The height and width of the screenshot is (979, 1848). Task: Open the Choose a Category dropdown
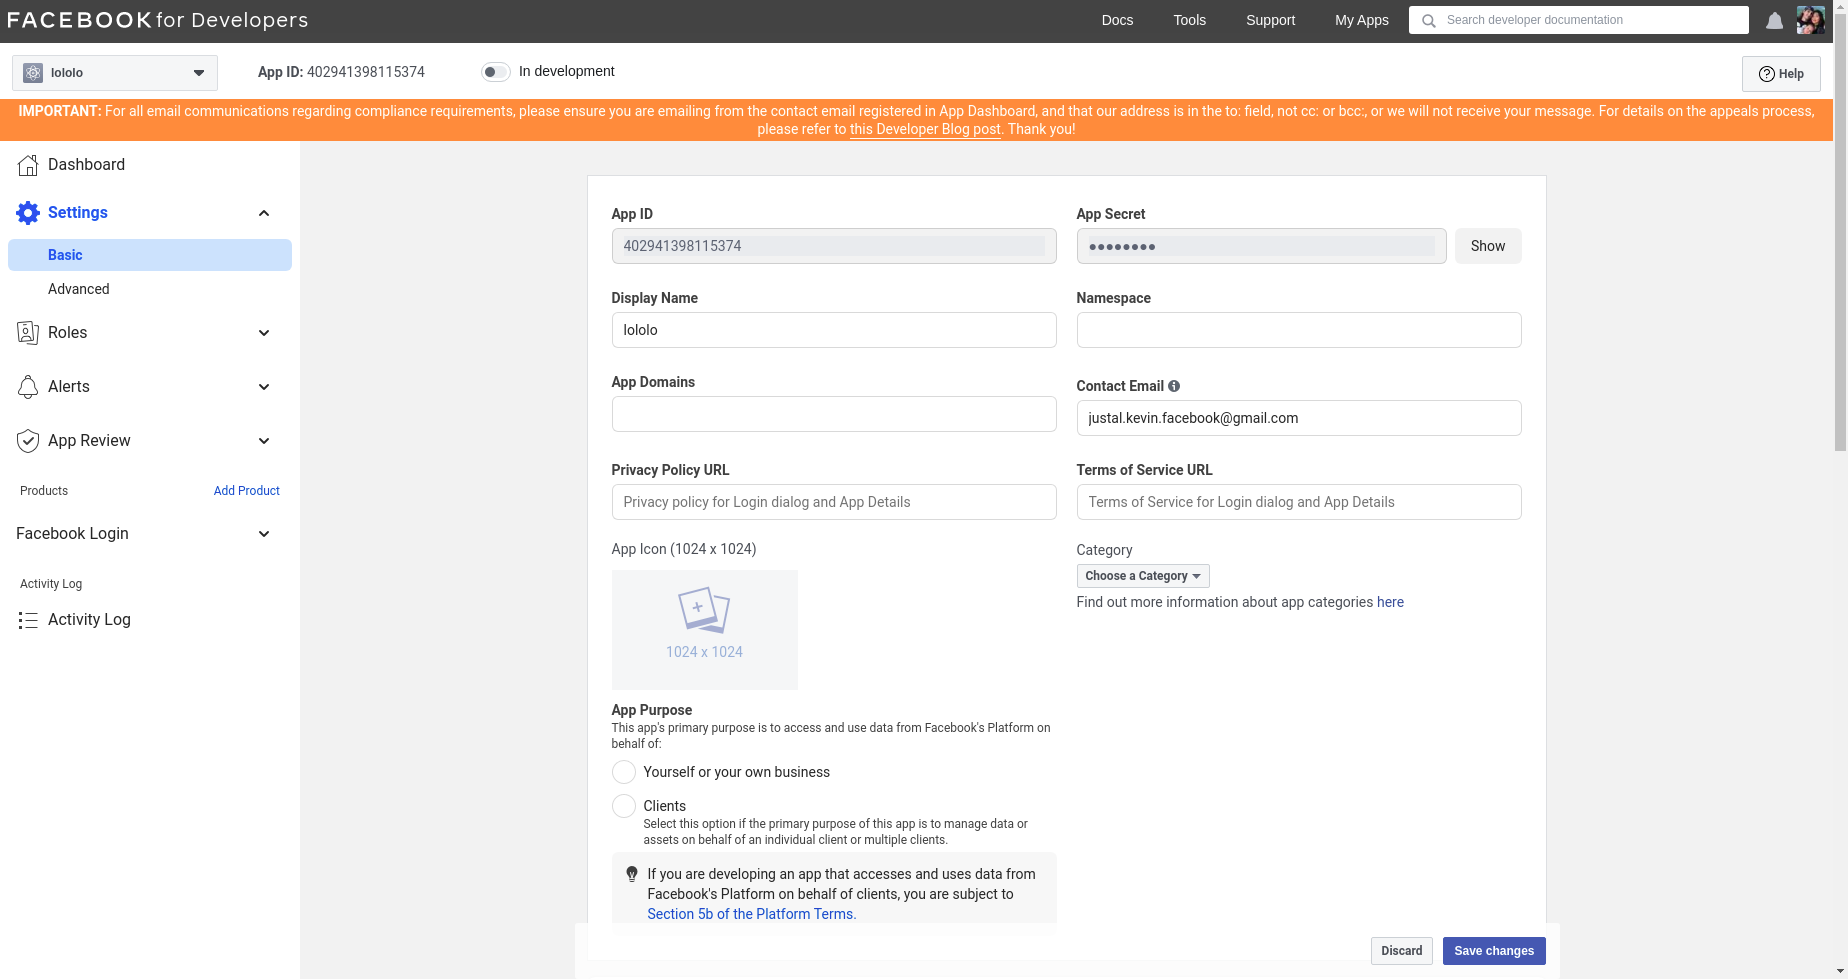1143,576
